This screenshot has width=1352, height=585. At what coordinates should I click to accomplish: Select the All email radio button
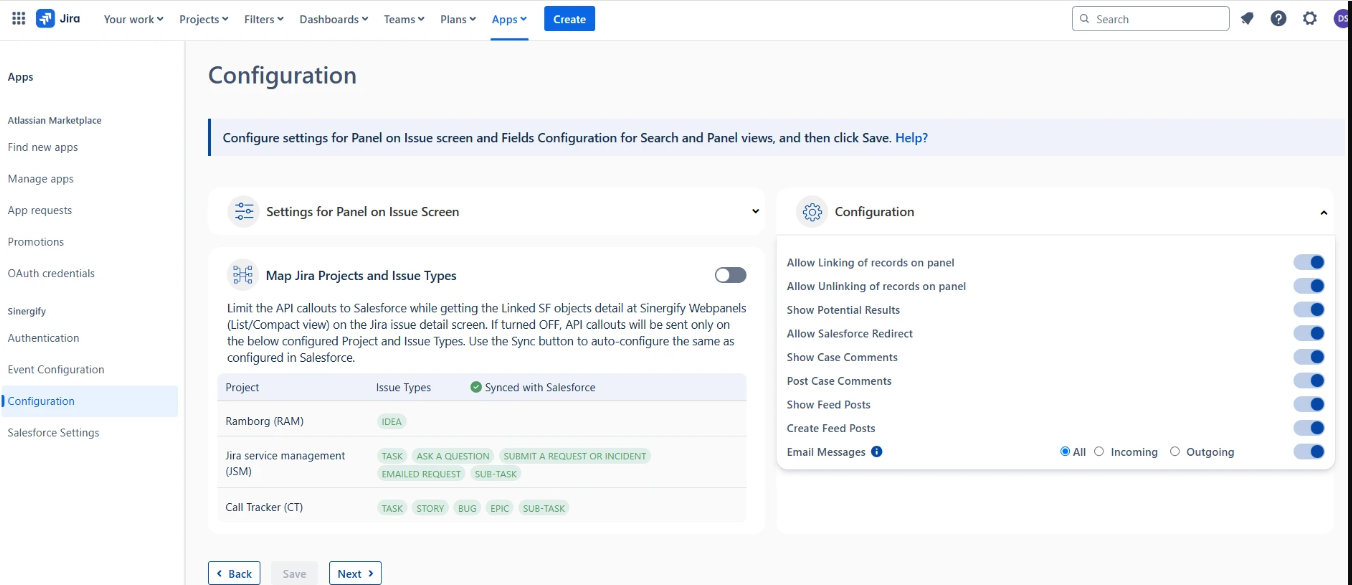point(1065,452)
